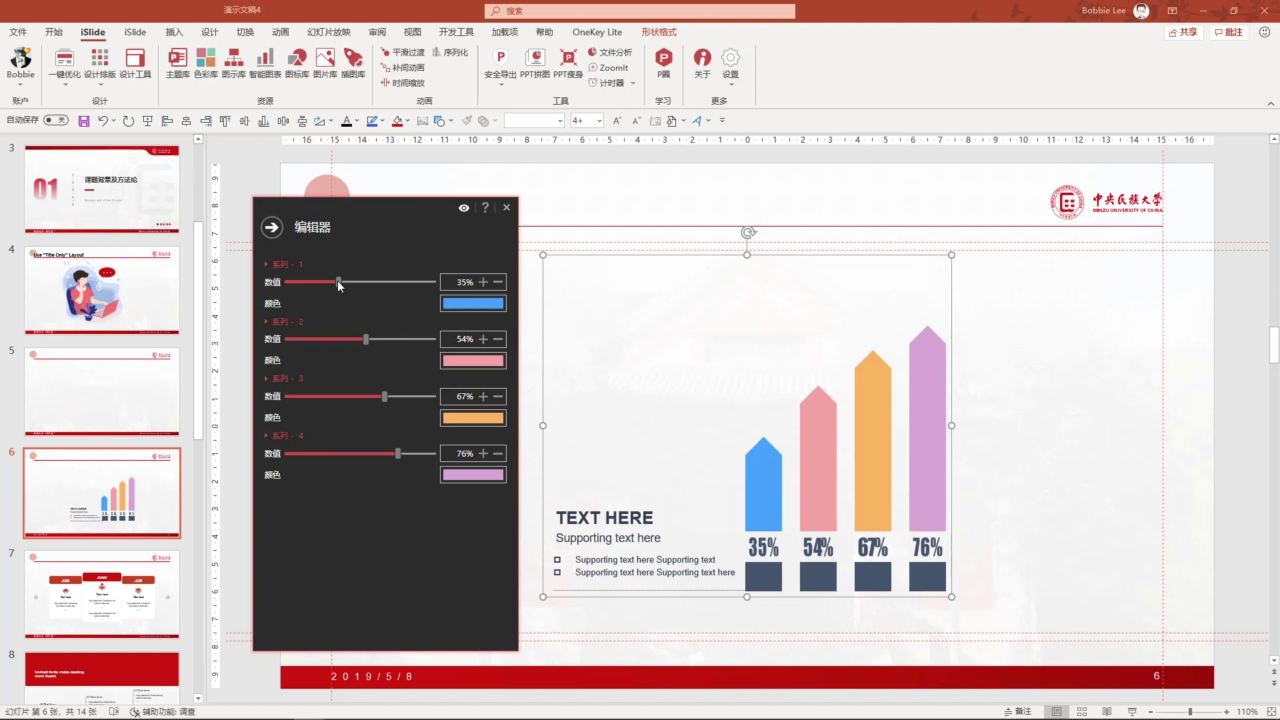The width and height of the screenshot is (1280, 720).
Task: Click the ZoomIt tool
Action: (x=608, y=67)
